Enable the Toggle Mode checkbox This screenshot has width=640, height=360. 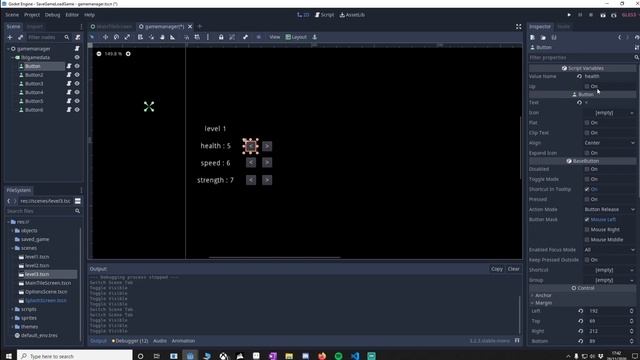[x=587, y=179]
